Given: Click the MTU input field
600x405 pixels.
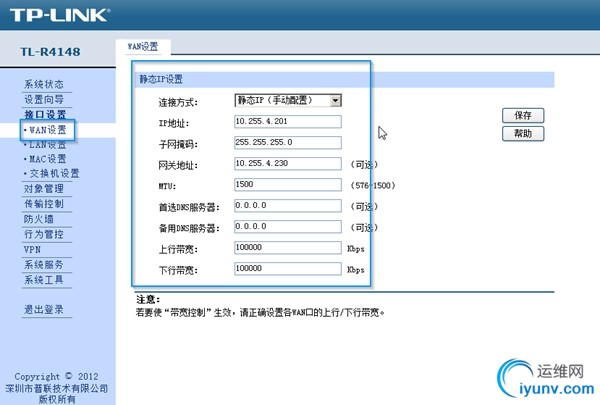Looking at the screenshot, I should [288, 185].
